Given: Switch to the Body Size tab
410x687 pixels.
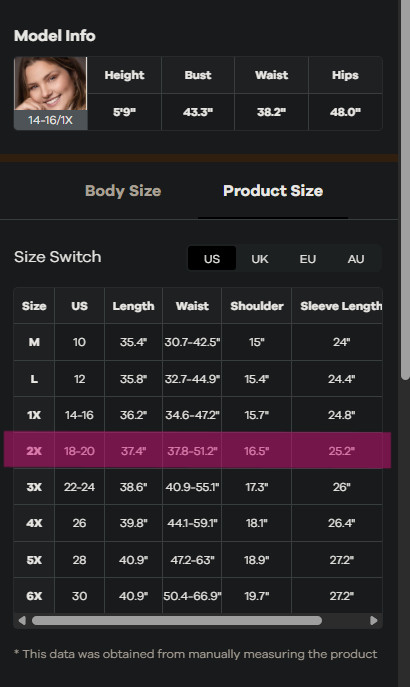Looking at the screenshot, I should (x=123, y=191).
